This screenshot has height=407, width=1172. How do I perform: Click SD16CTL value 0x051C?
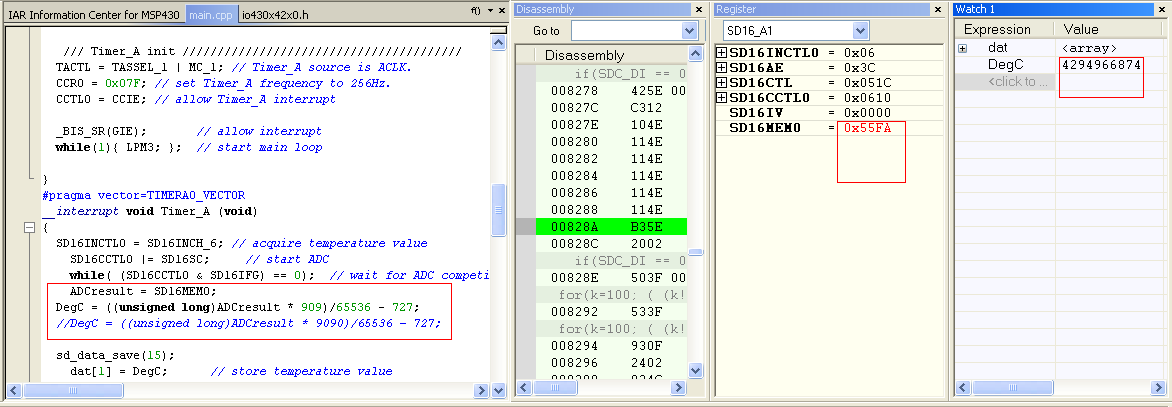[867, 83]
